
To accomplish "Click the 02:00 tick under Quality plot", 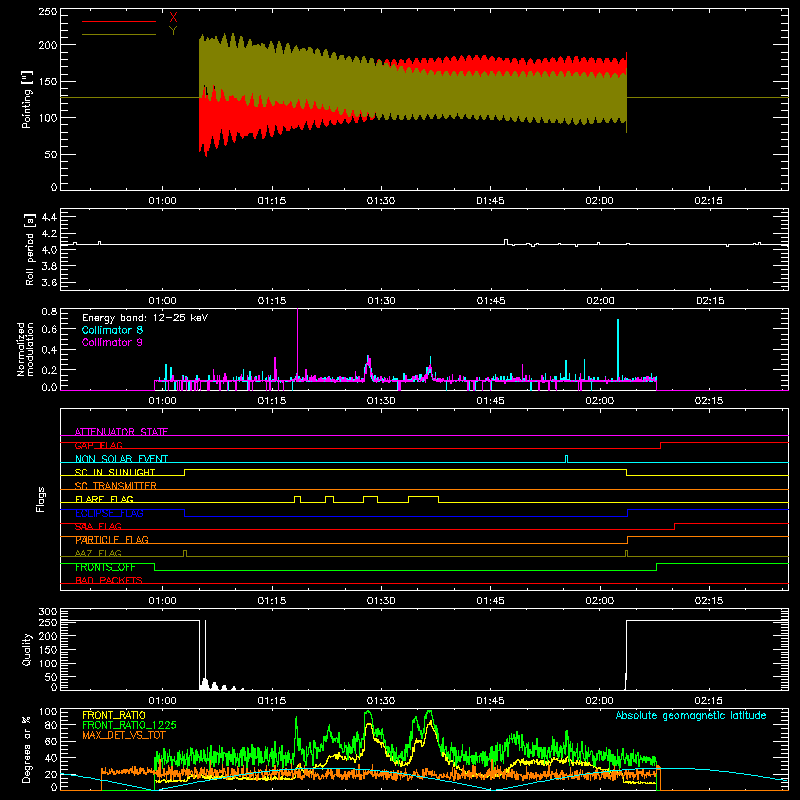I will pyautogui.click(x=599, y=701).
